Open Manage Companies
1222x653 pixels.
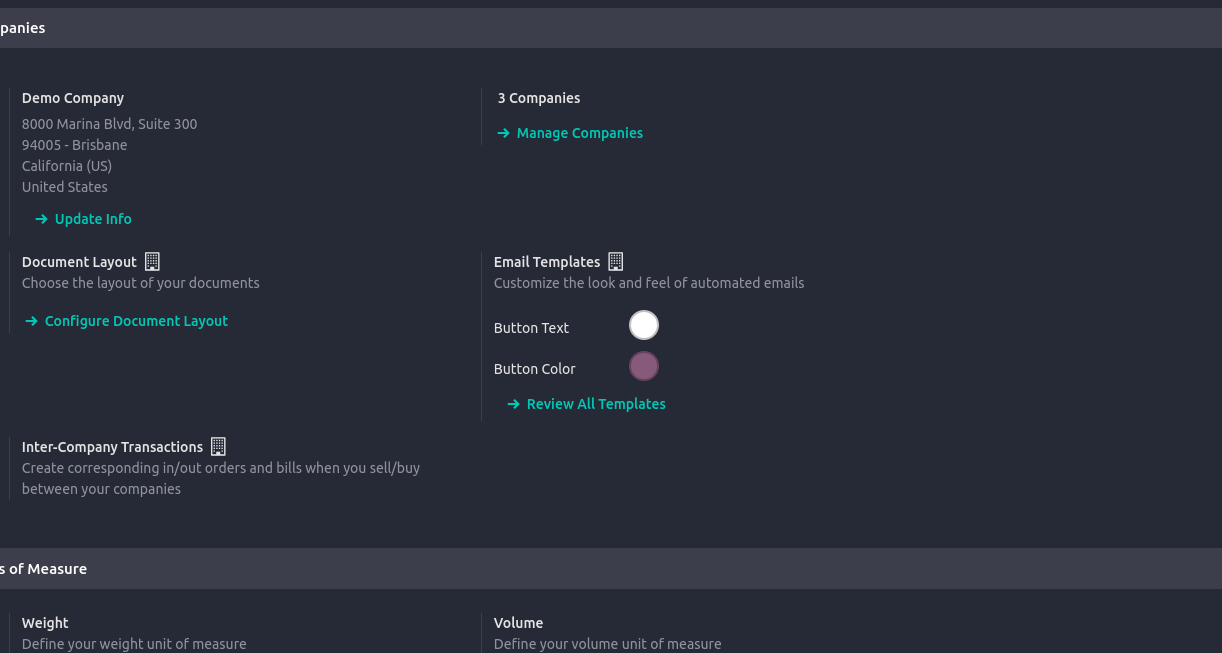click(x=579, y=133)
